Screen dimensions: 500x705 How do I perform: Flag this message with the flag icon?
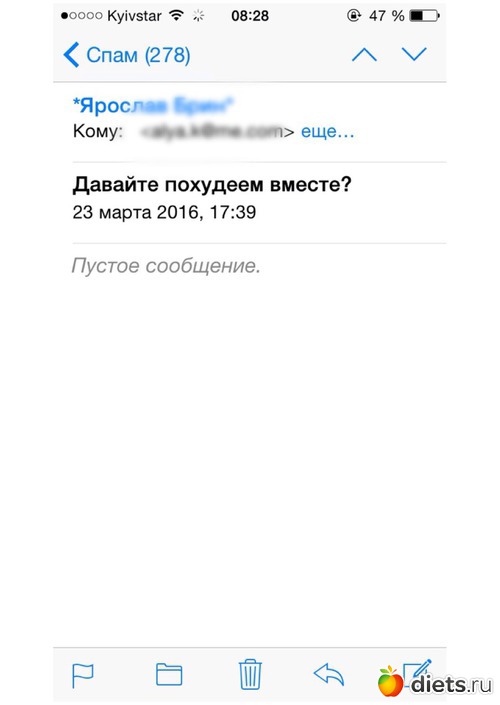[x=83, y=676]
